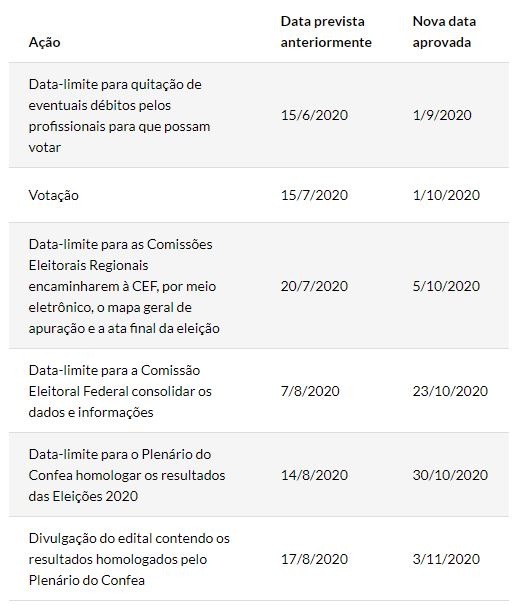Click the previous date 15/6/2020
The height and width of the screenshot is (605, 521).
point(314,115)
